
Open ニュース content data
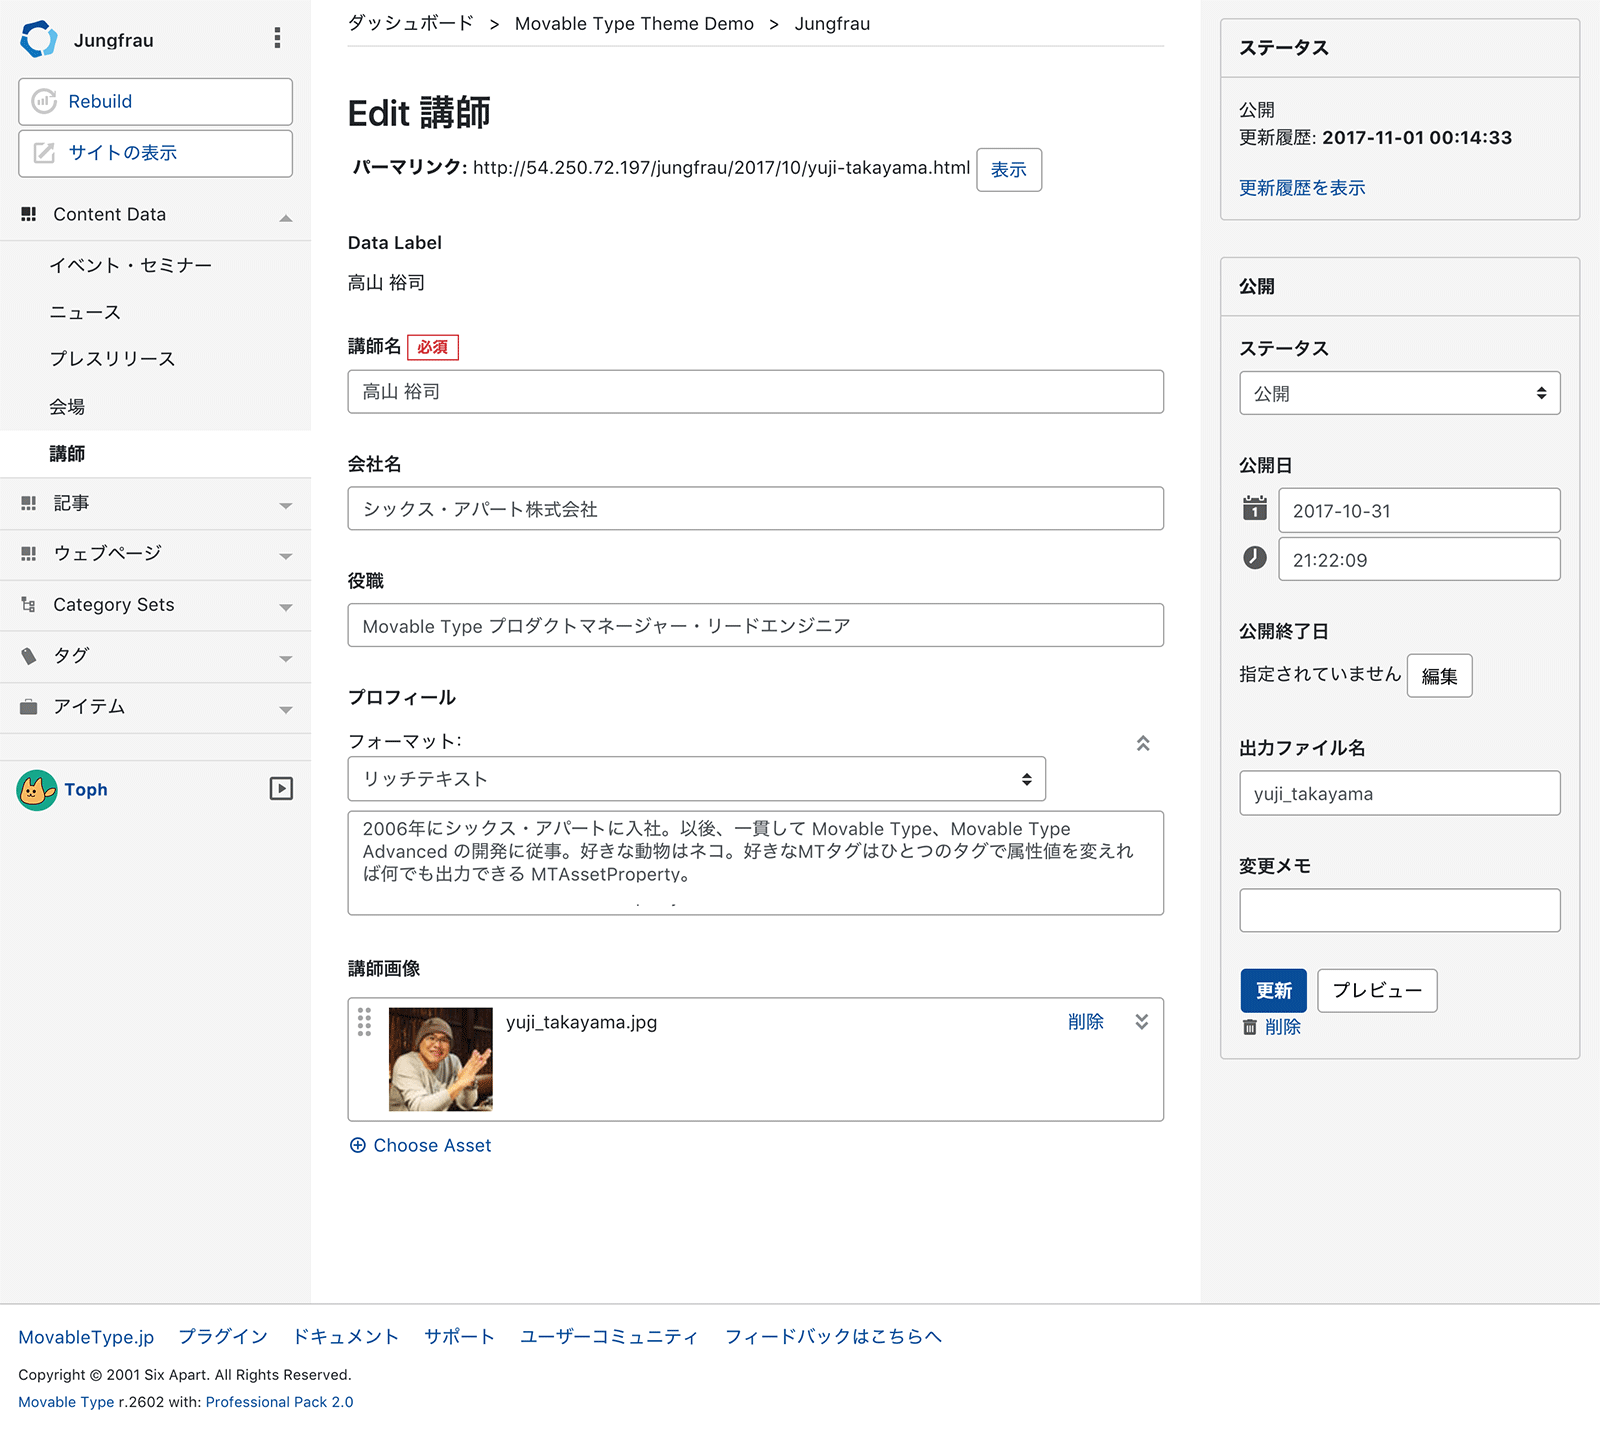pyautogui.click(x=85, y=312)
